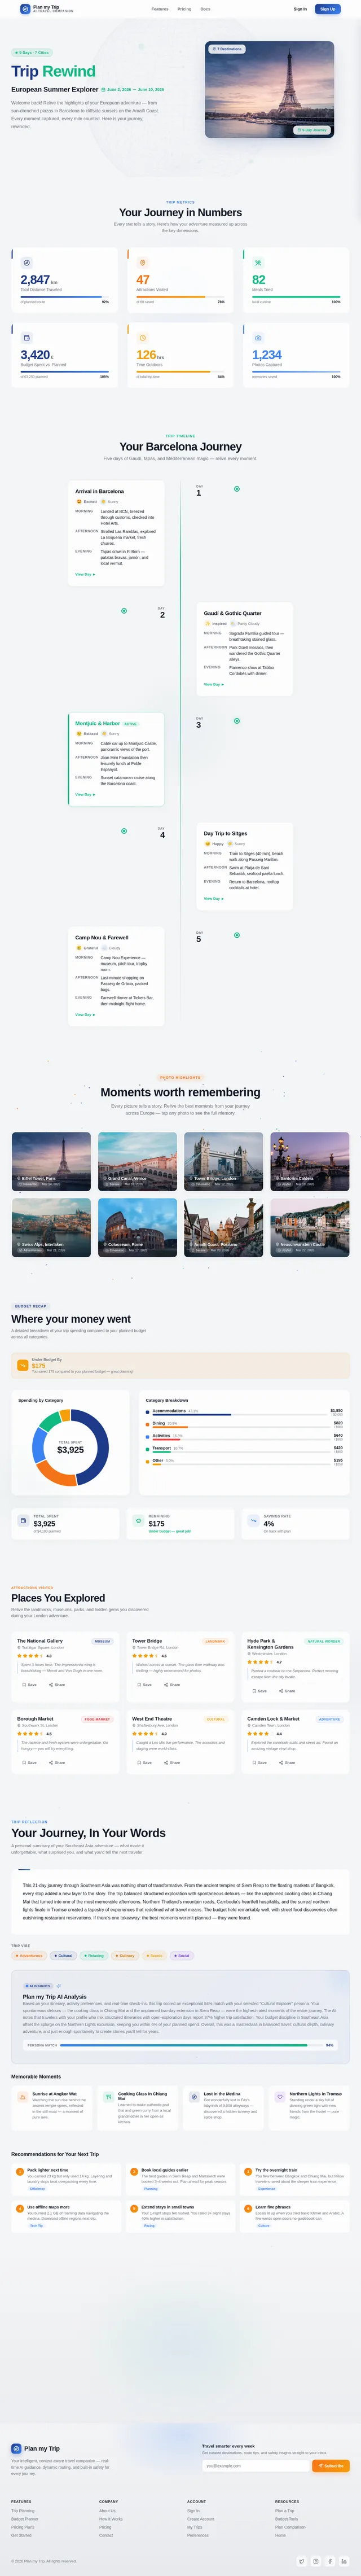
Task: Share the Tower Bridge place
Action: coord(172,1684)
